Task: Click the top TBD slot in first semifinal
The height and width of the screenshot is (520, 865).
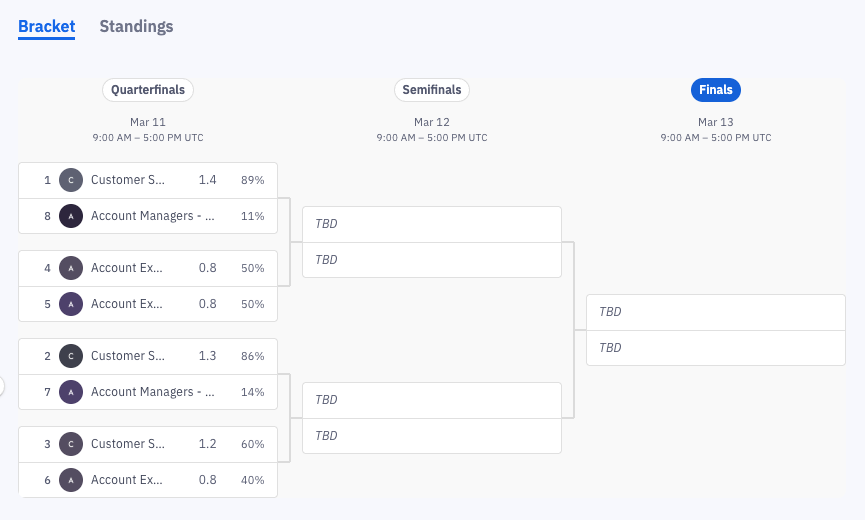Action: coord(432,224)
